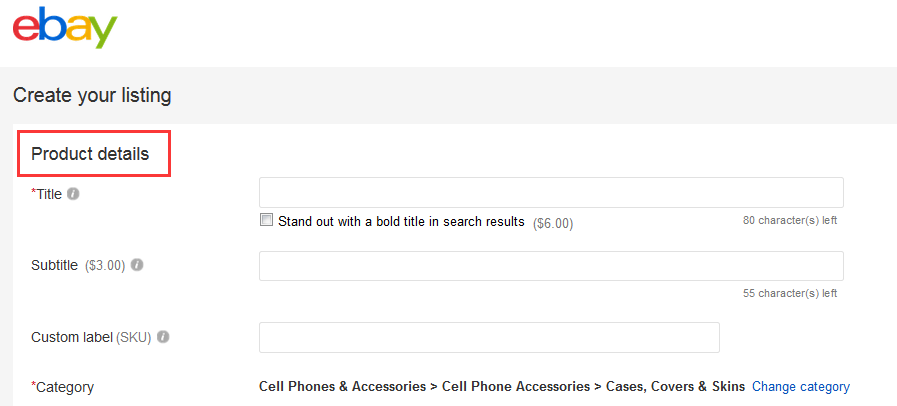Click the info icon next to Title
897x406 pixels.
pyautogui.click(x=73, y=194)
